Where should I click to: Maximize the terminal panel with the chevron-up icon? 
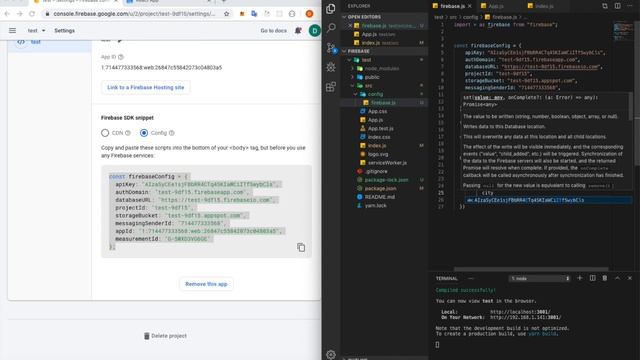[617, 278]
